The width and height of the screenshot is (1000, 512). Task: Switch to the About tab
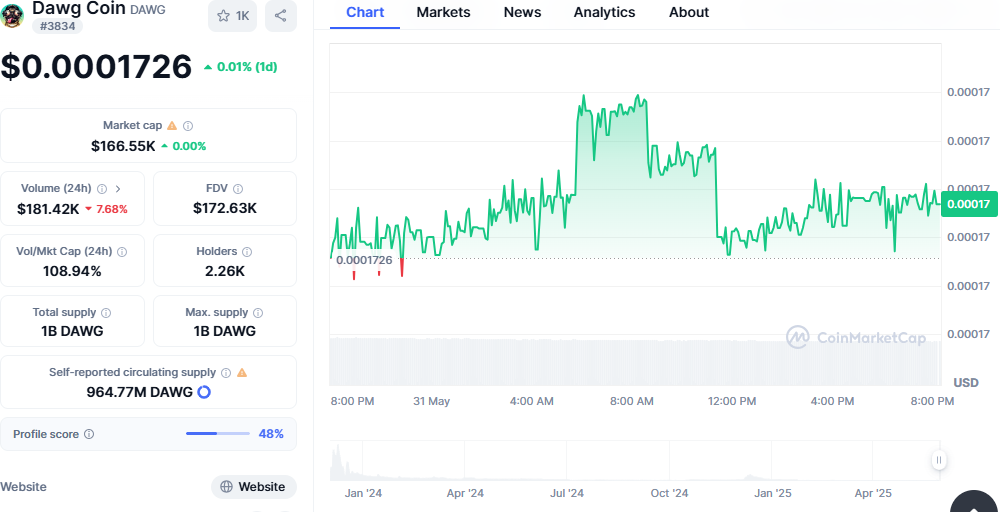(x=689, y=12)
